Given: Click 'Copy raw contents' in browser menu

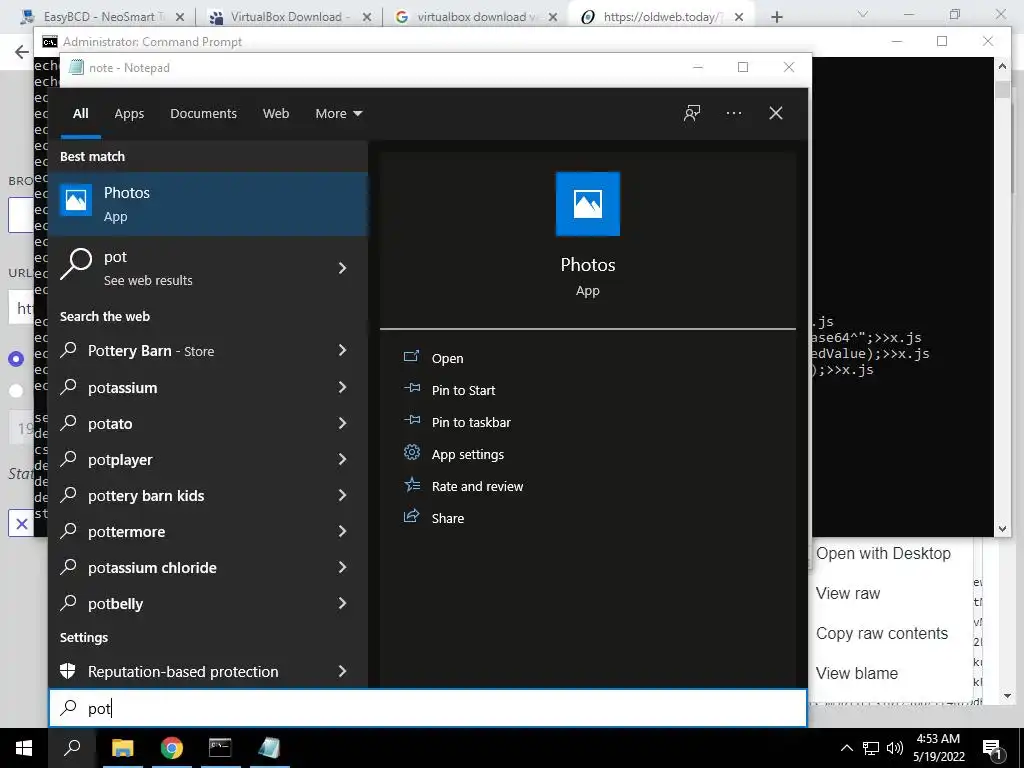Looking at the screenshot, I should click(882, 633).
